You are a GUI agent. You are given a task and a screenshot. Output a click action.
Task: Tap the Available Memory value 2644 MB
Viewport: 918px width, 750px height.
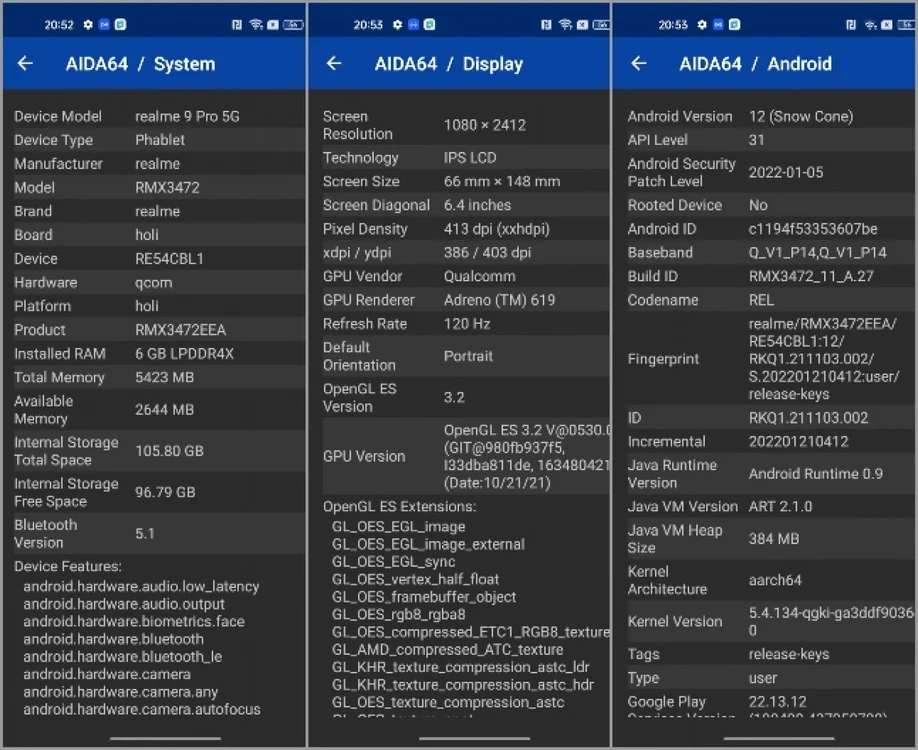coord(165,410)
